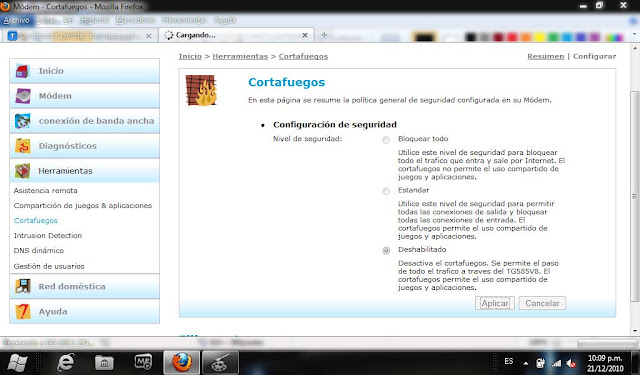Open the new tab plus button
Screen dimensions: 640x375
[x=324, y=35]
